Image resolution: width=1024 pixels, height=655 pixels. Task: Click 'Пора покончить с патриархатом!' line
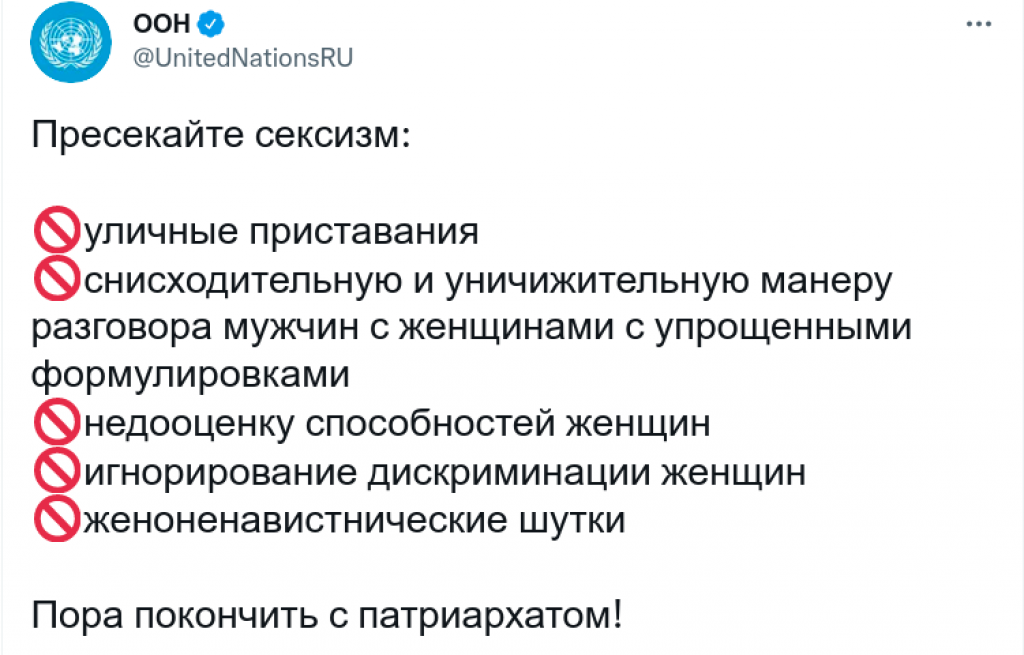click(327, 615)
